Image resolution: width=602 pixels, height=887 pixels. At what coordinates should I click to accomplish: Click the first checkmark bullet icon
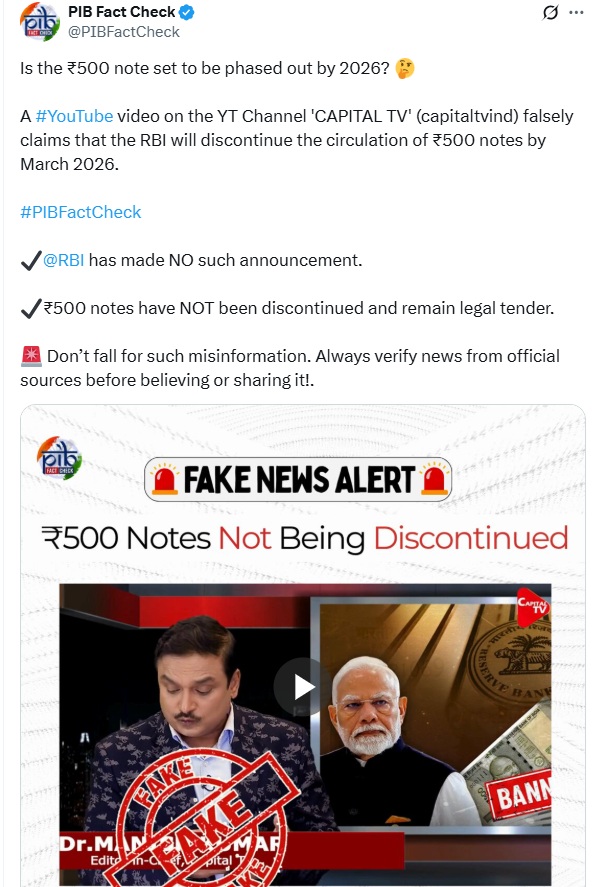pos(31,261)
